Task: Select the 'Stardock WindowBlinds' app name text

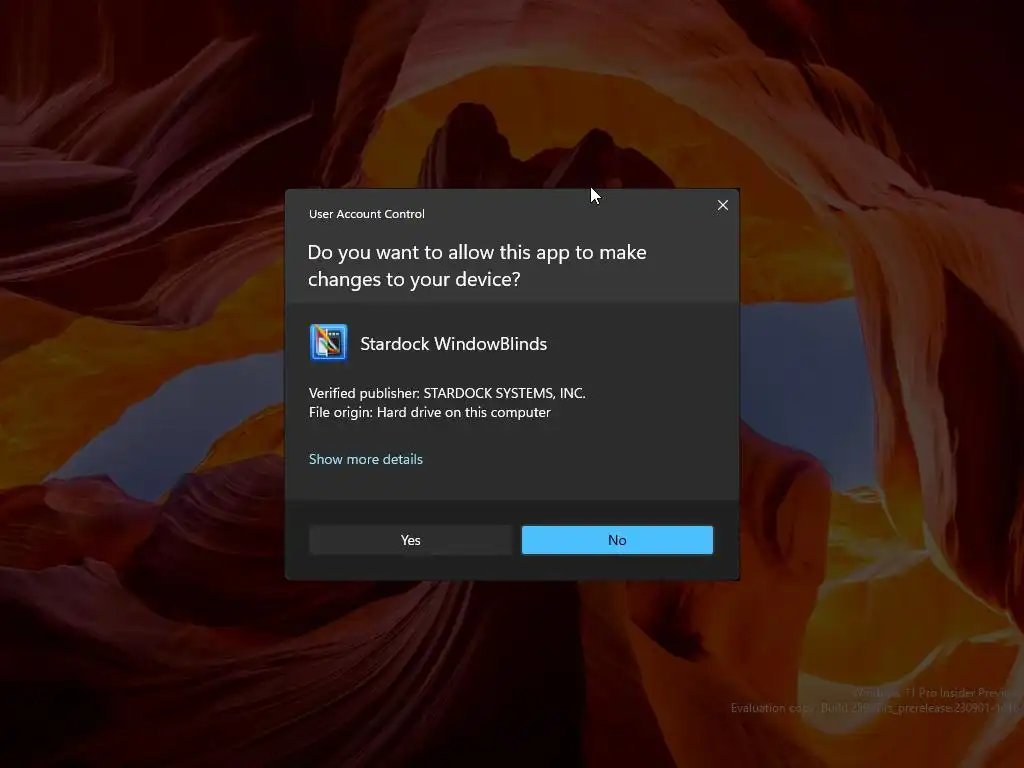Action: (454, 344)
